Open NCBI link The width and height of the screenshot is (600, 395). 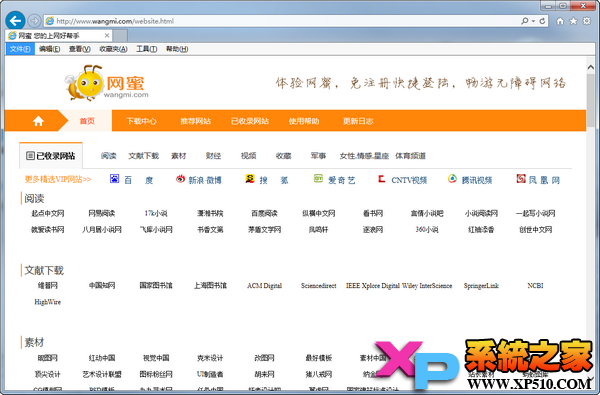(535, 286)
